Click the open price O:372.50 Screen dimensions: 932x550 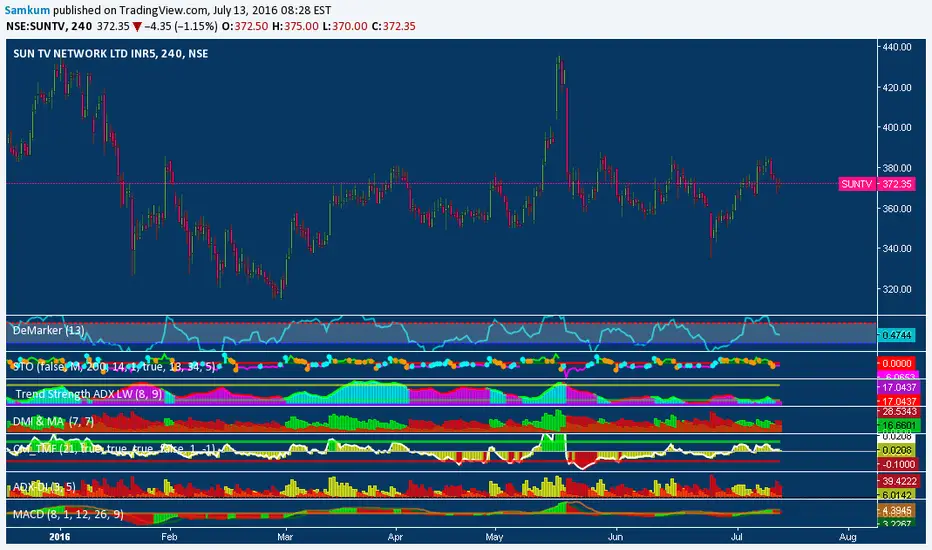245,26
